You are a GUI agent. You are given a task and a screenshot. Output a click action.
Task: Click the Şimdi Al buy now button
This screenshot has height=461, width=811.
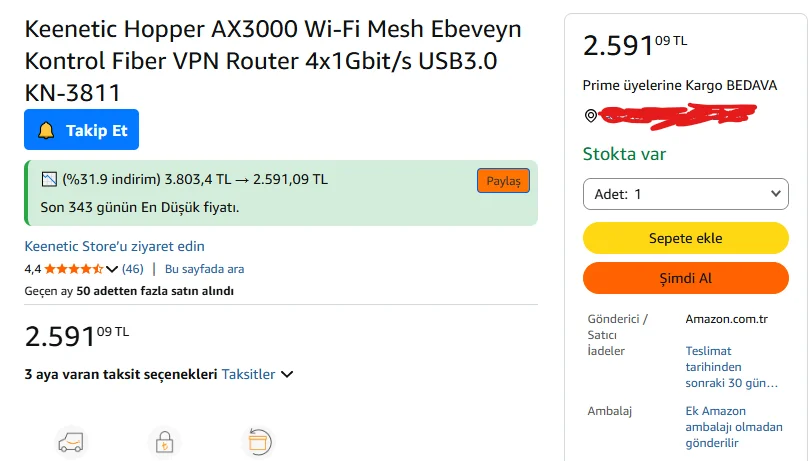pos(685,278)
